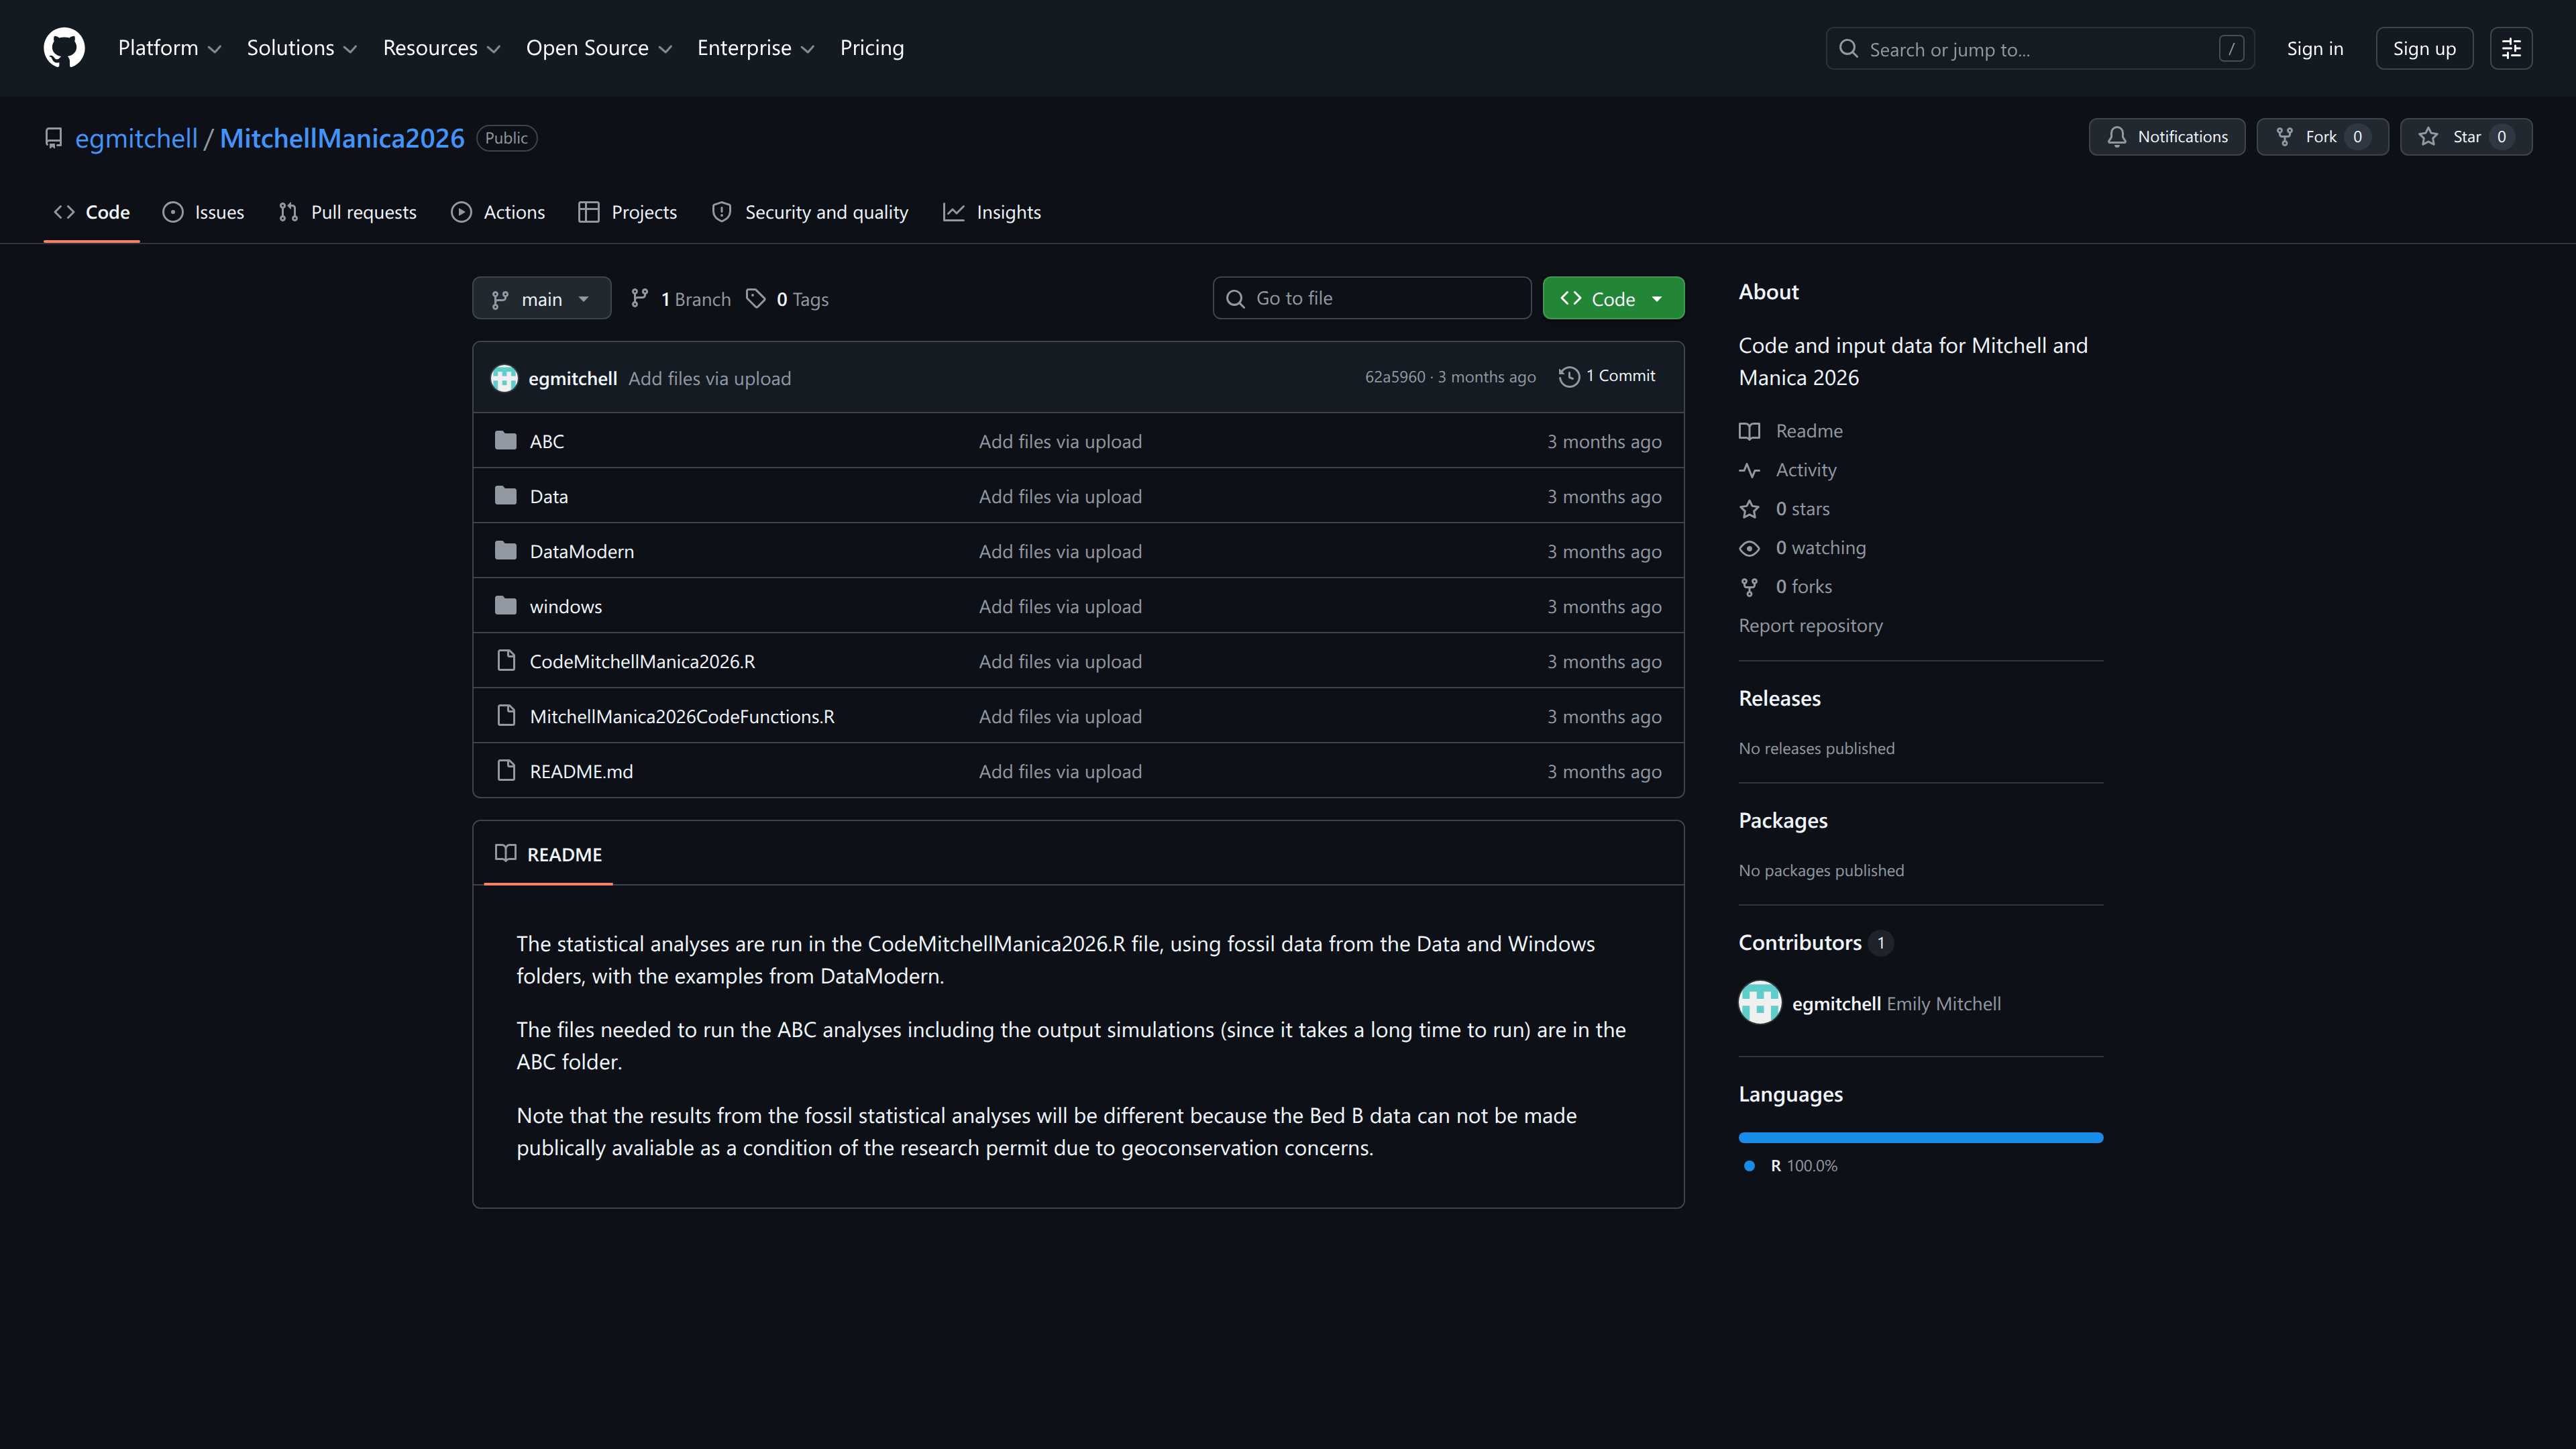The image size is (2576, 1449).
Task: Click the ABC folder icon
Action: pyautogui.click(x=506, y=441)
